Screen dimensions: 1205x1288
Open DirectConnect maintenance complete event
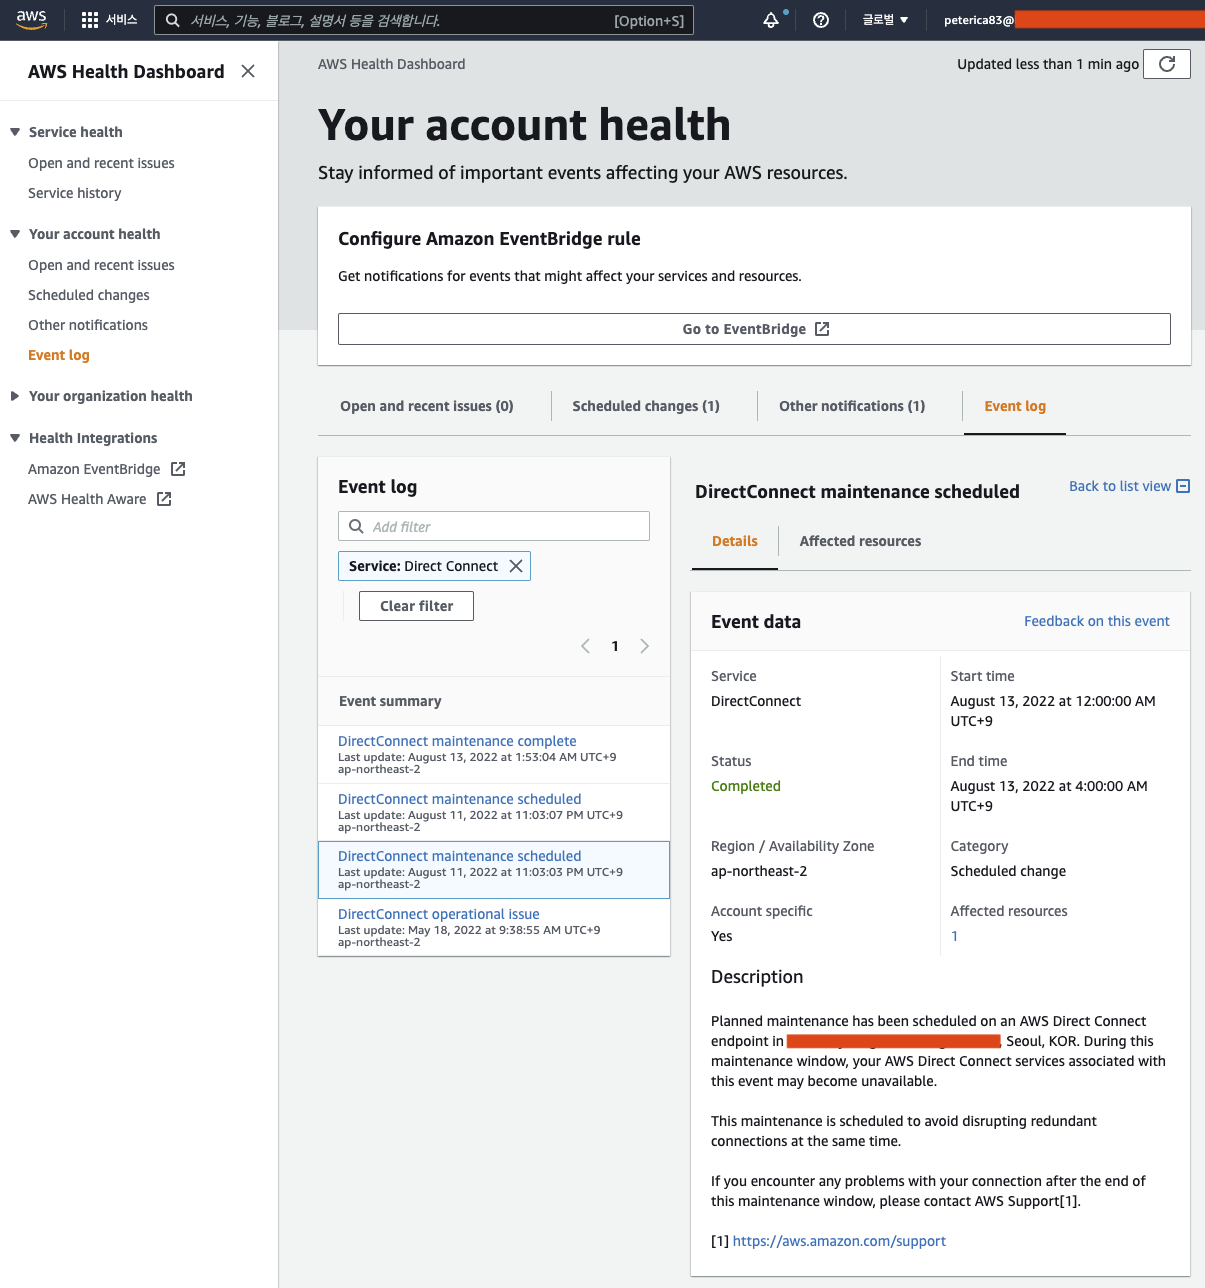pyautogui.click(x=457, y=741)
